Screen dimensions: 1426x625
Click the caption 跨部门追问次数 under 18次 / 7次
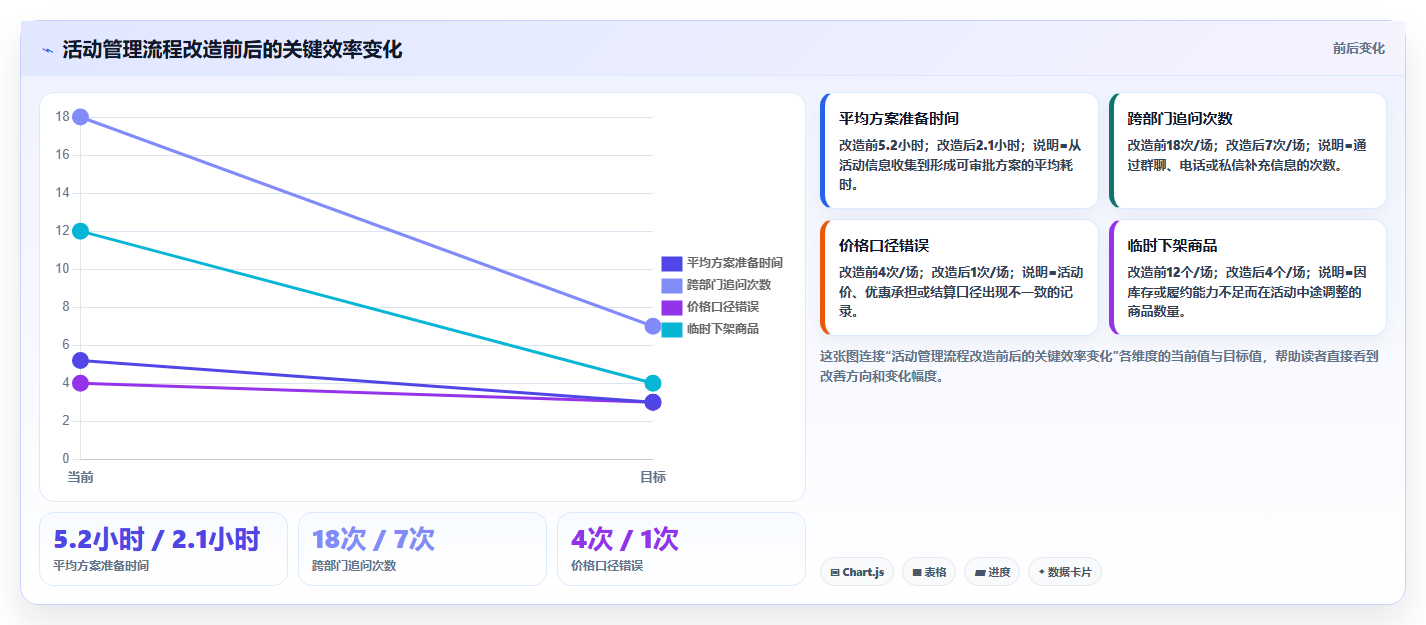(x=354, y=566)
